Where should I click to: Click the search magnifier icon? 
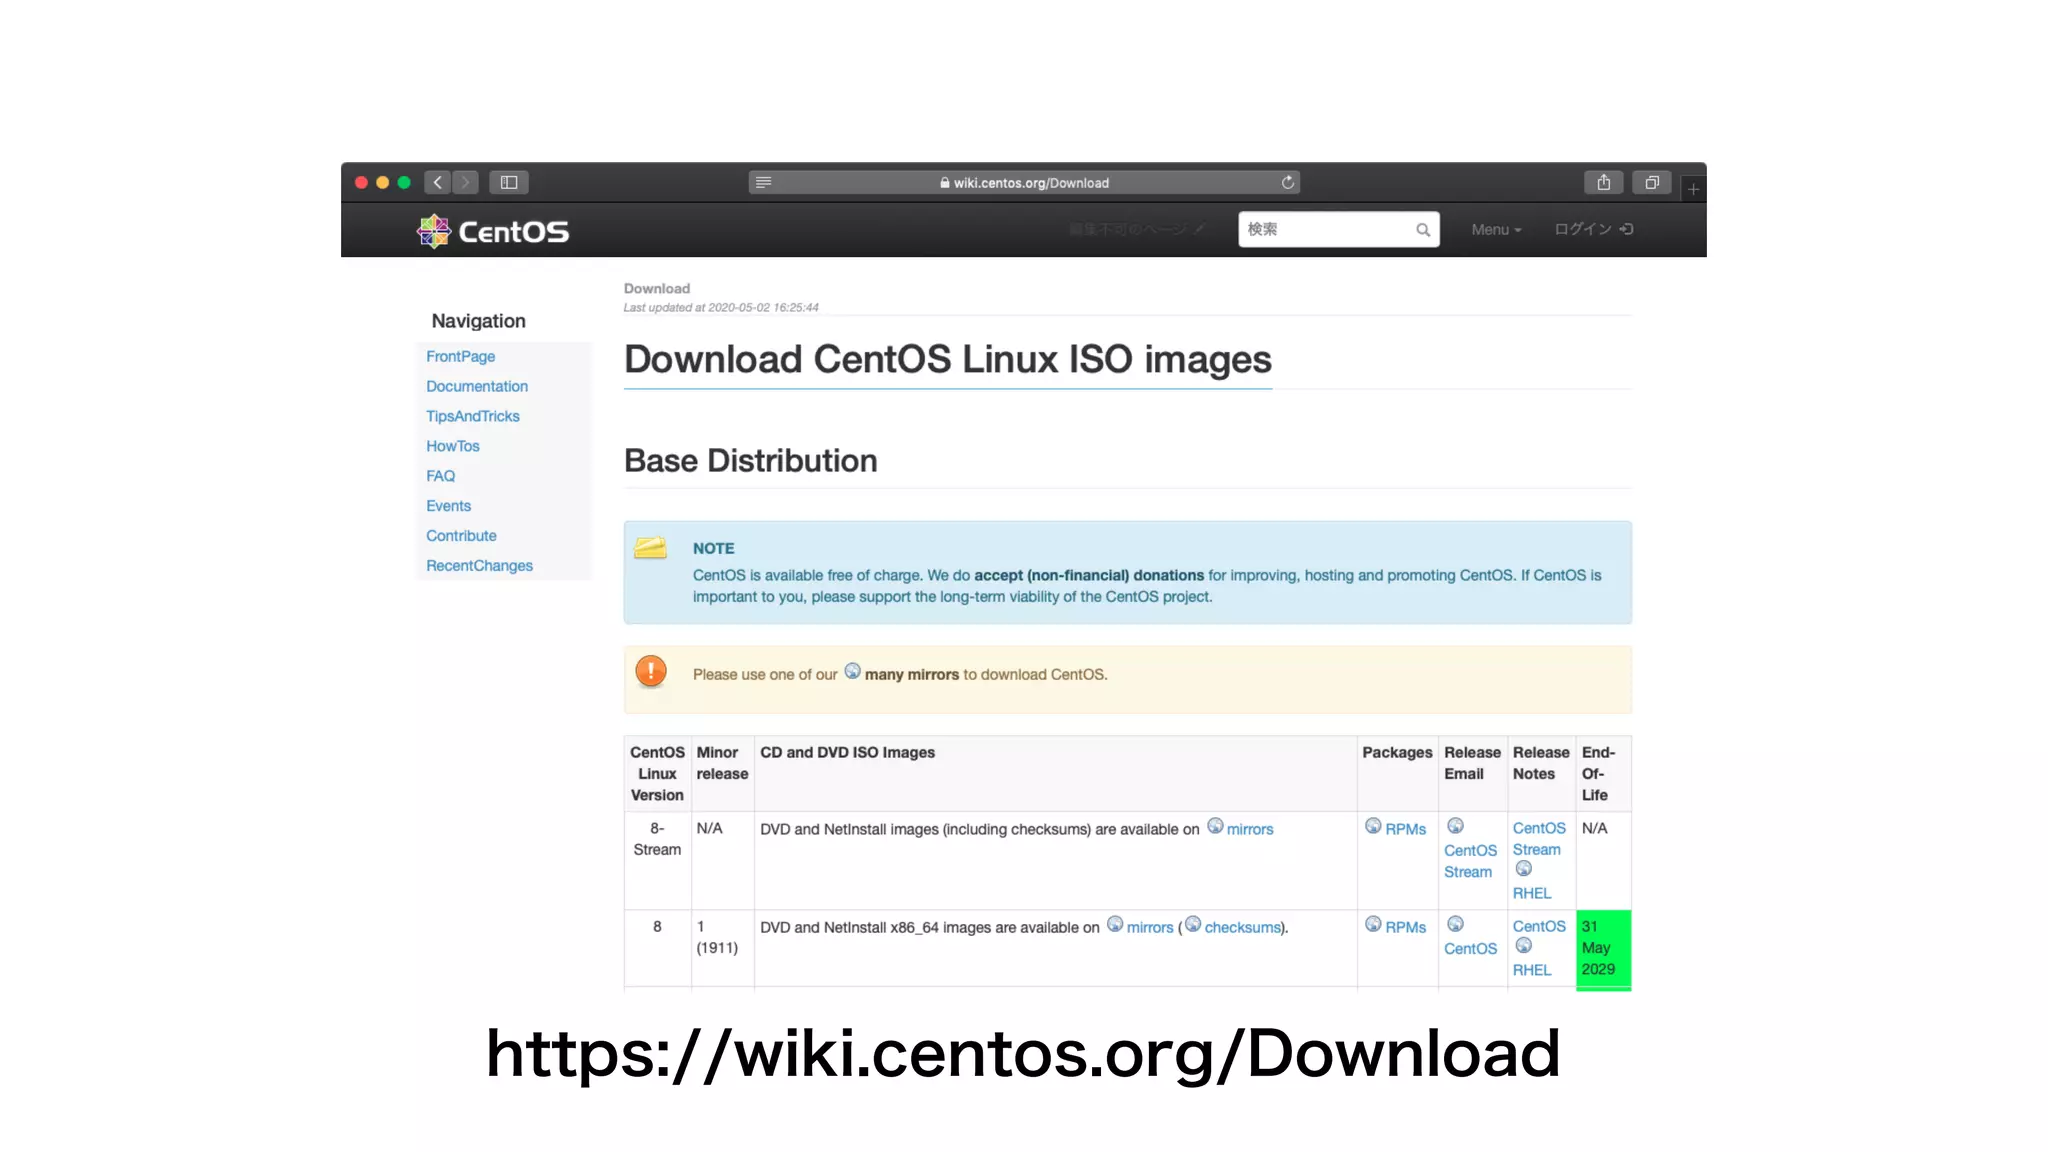tap(1422, 230)
